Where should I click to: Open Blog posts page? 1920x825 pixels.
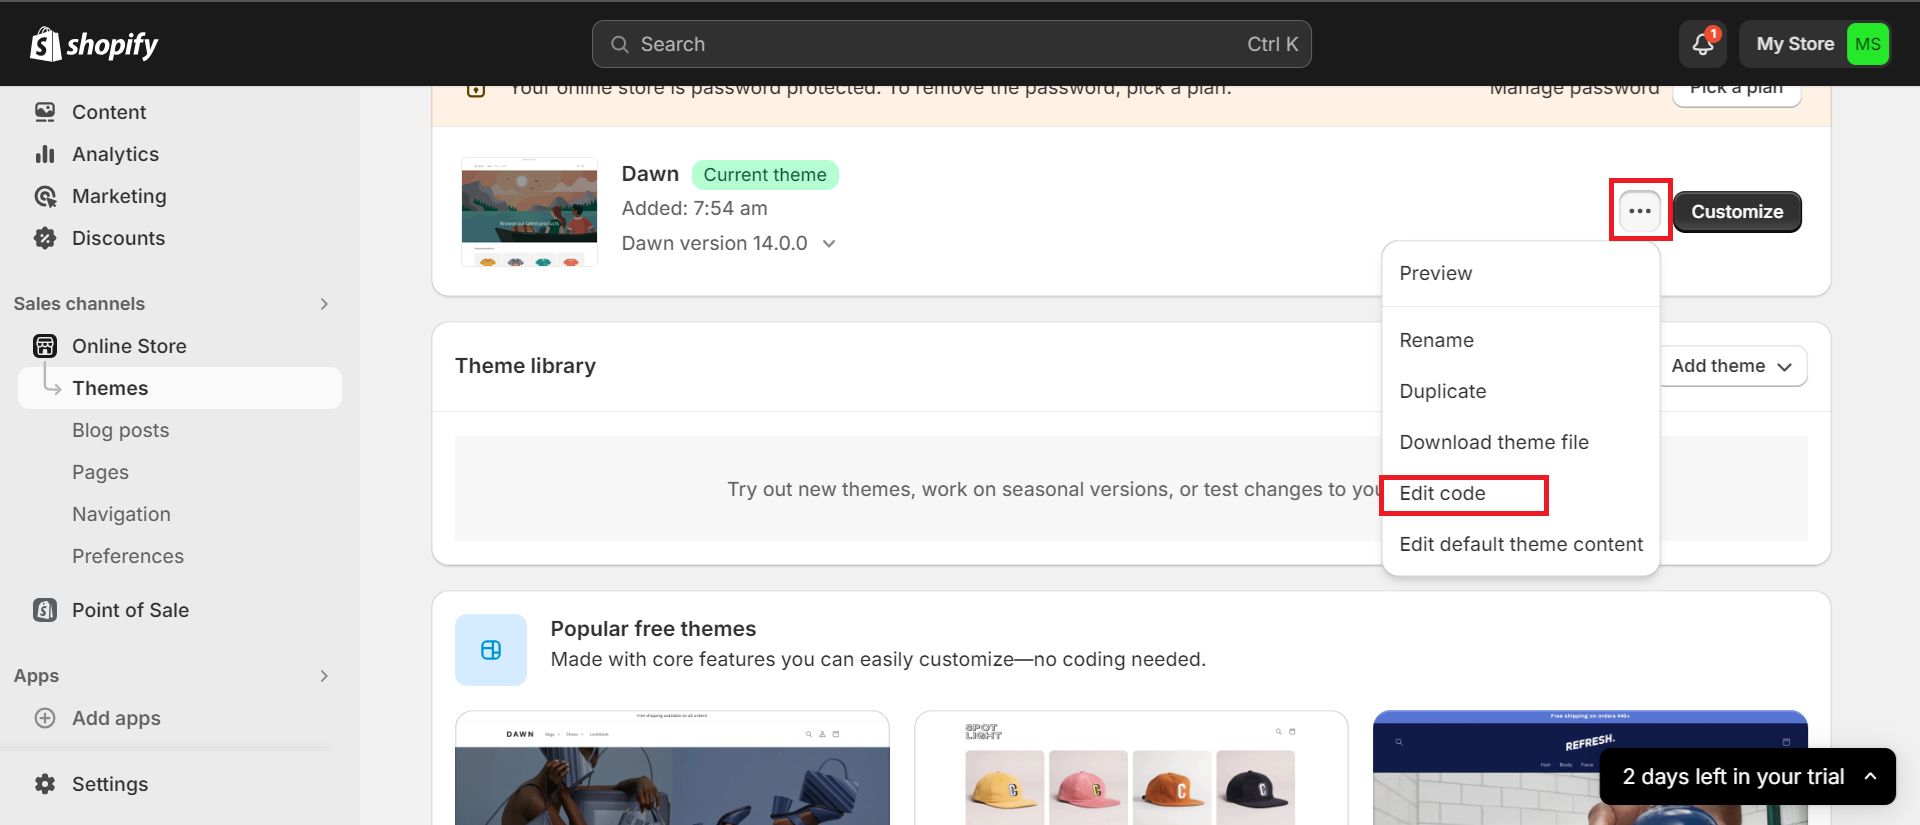(x=120, y=430)
